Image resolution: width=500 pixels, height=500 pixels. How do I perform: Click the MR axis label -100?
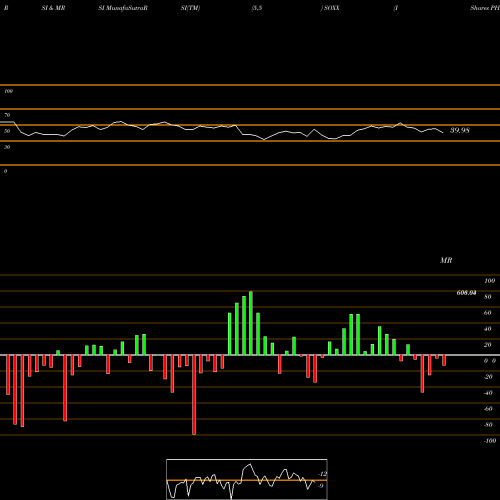(x=490, y=441)
